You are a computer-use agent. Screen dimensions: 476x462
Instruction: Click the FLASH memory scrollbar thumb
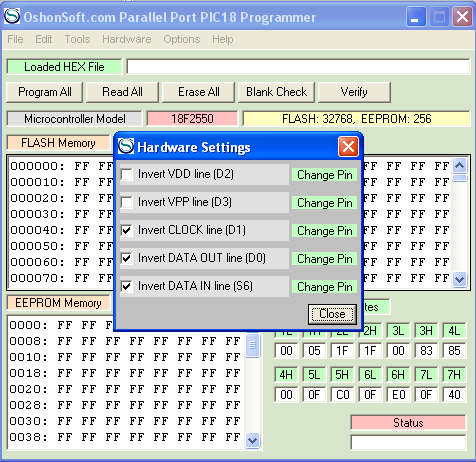click(460, 178)
